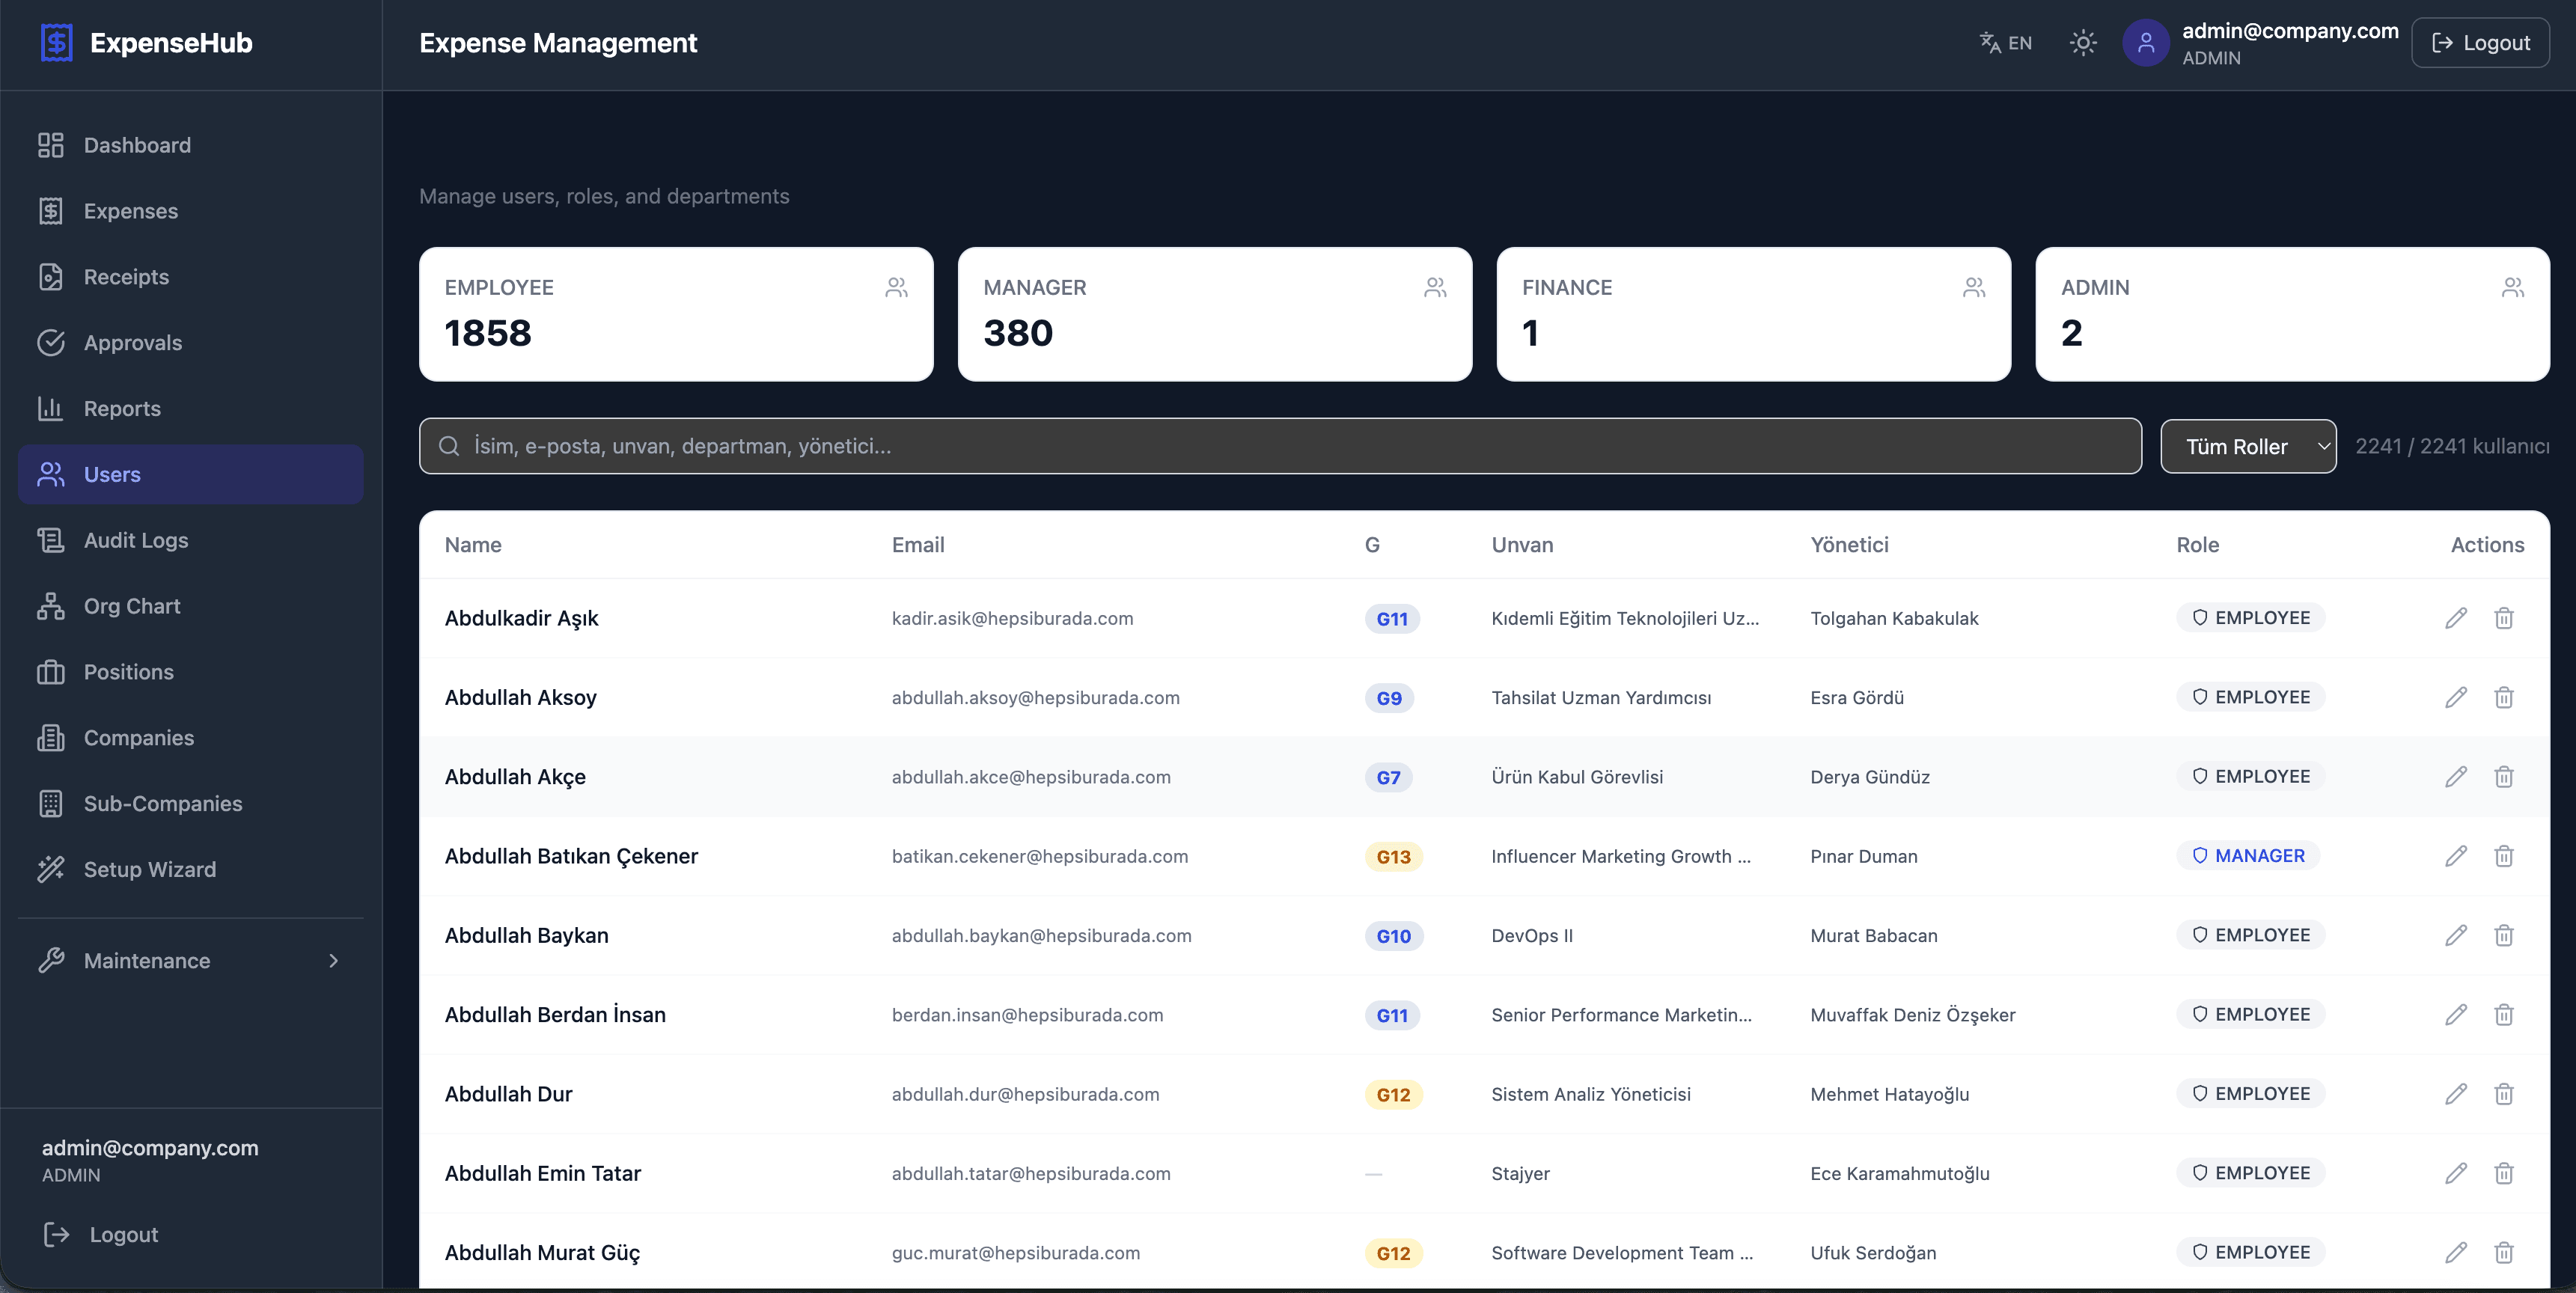Click the Role column header
The width and height of the screenshot is (2576, 1293).
click(2198, 545)
